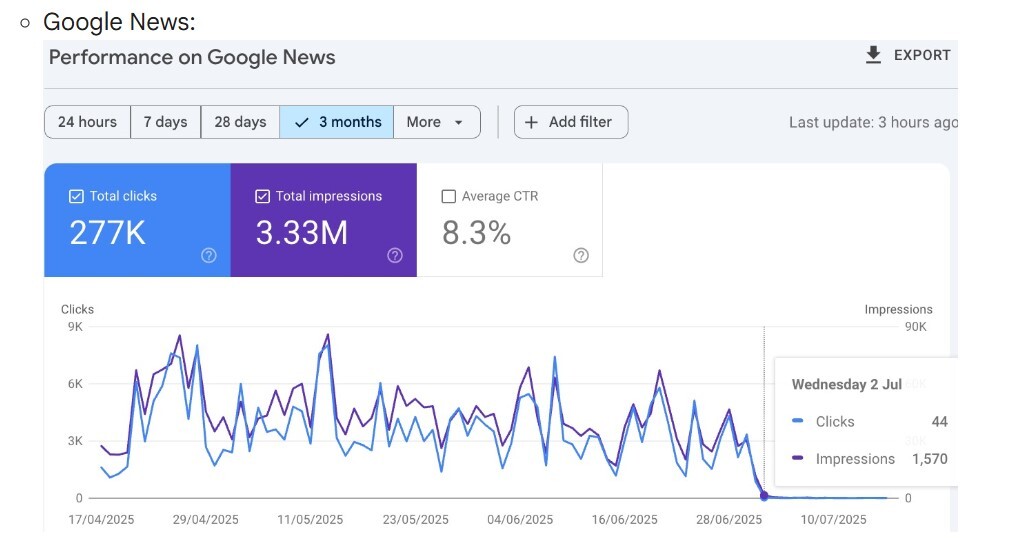Click the 28/06/2025 axis date label
The height and width of the screenshot is (538, 1018).
tap(729, 520)
